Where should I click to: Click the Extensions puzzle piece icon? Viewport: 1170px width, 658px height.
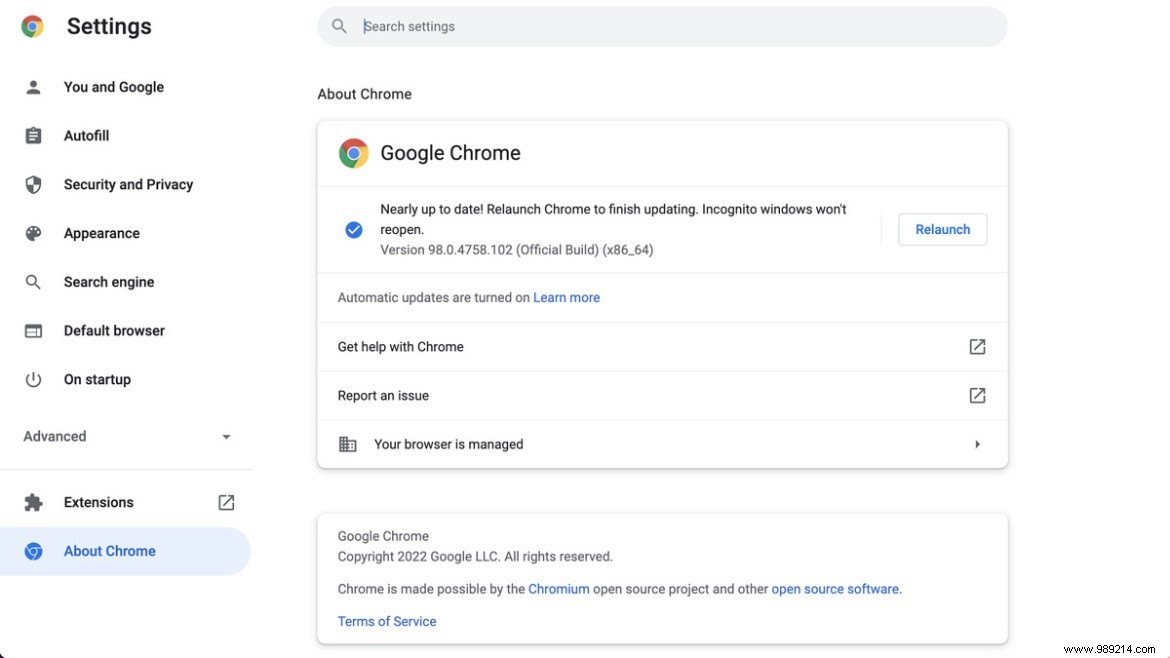pyautogui.click(x=33, y=502)
